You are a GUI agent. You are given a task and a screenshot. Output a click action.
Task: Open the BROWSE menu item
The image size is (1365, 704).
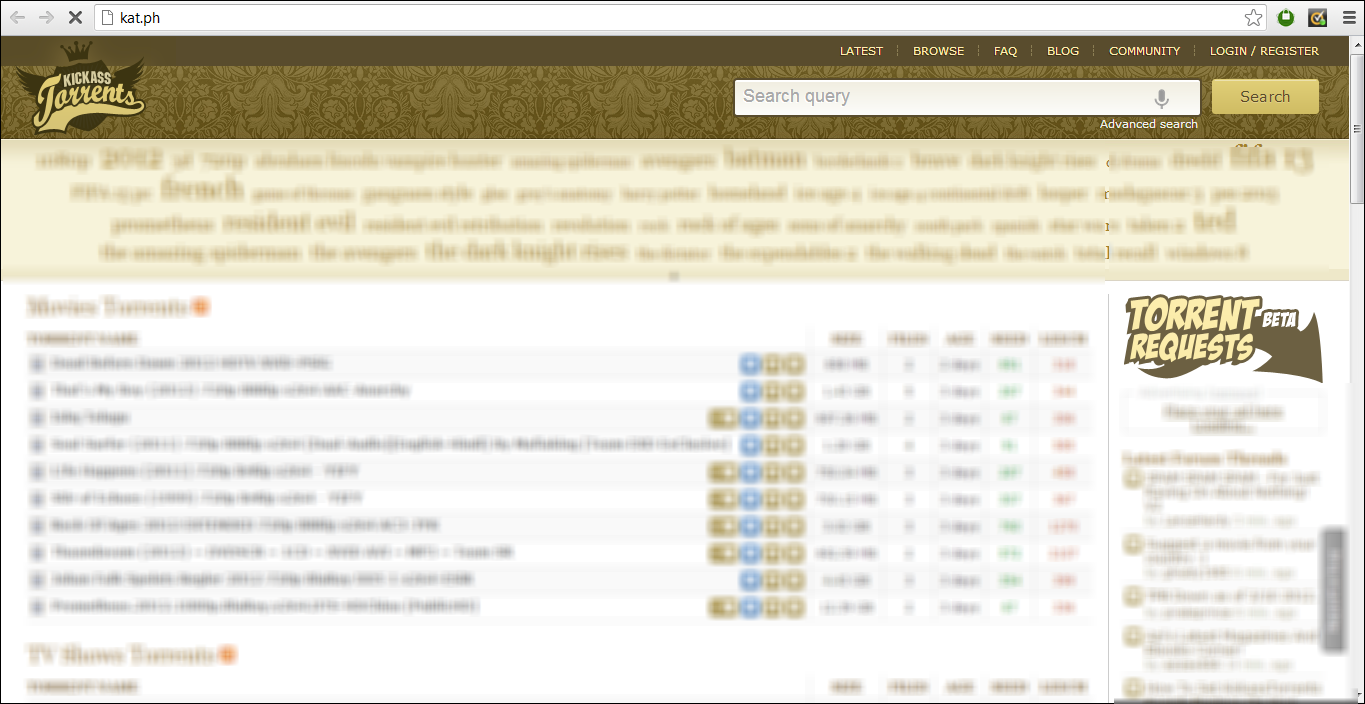[938, 51]
